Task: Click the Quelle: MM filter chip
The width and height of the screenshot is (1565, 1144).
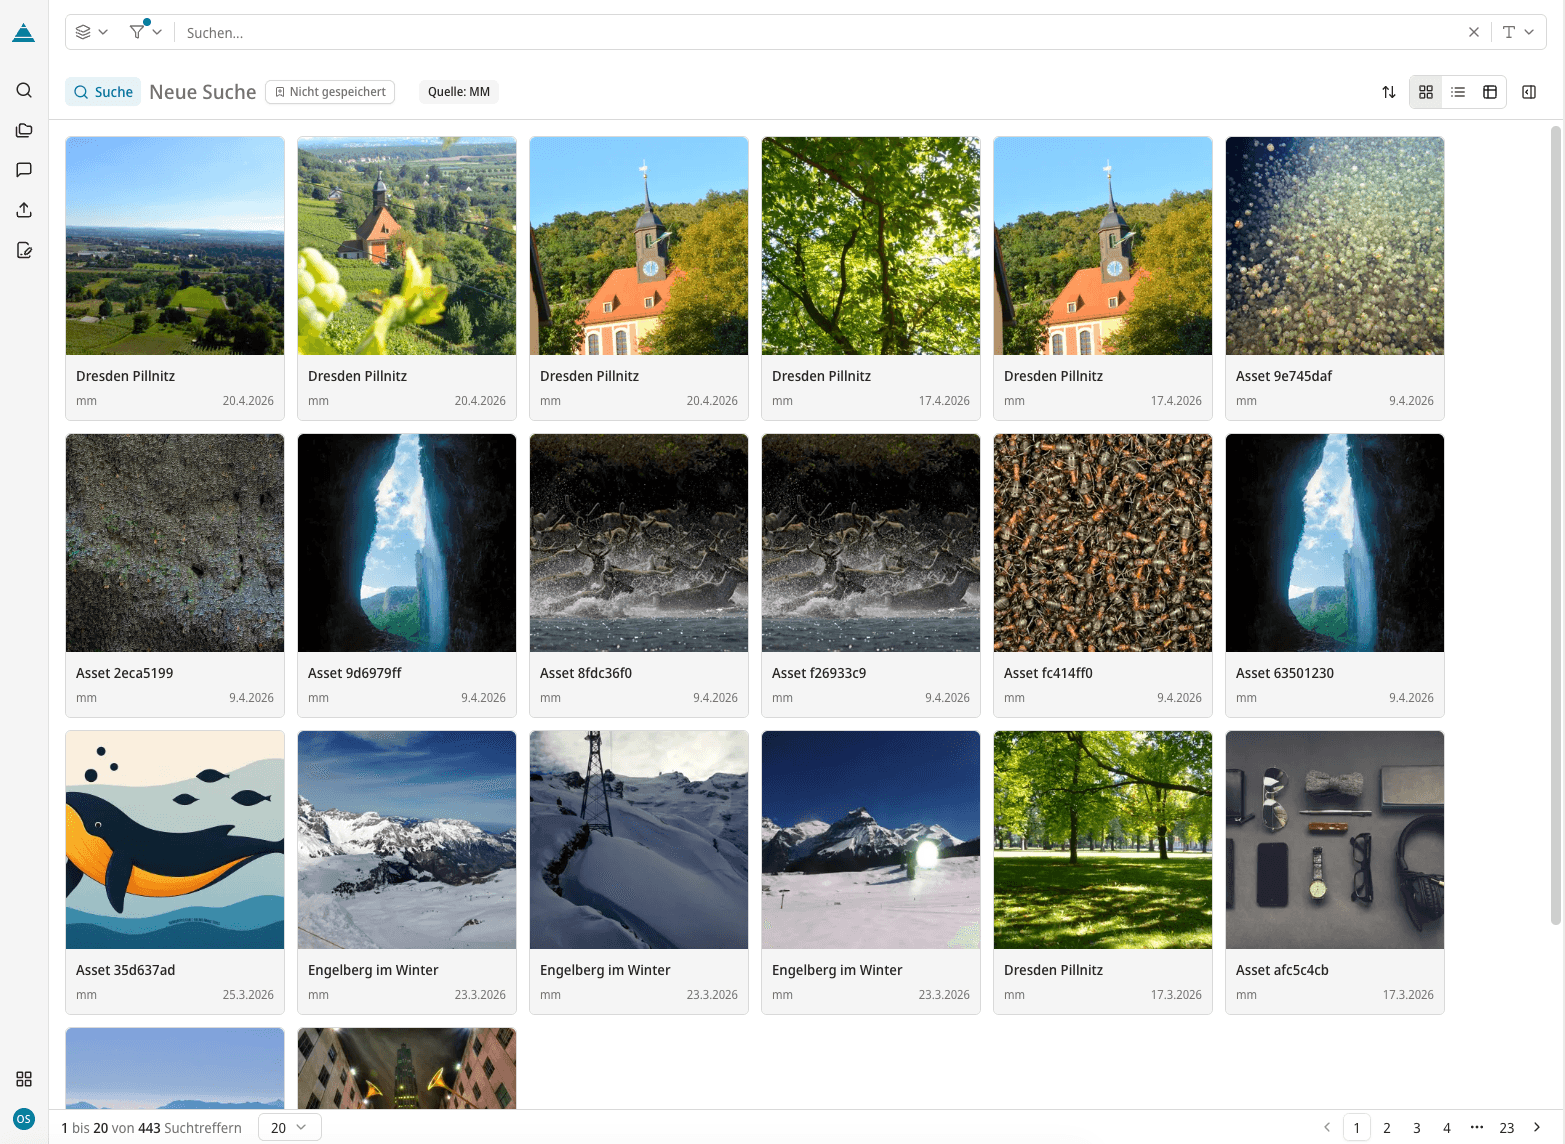Action: [459, 92]
